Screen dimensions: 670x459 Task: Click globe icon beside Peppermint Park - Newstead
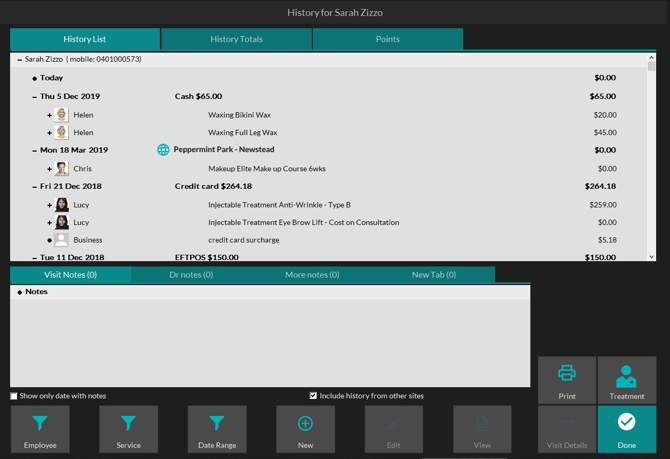pos(163,150)
